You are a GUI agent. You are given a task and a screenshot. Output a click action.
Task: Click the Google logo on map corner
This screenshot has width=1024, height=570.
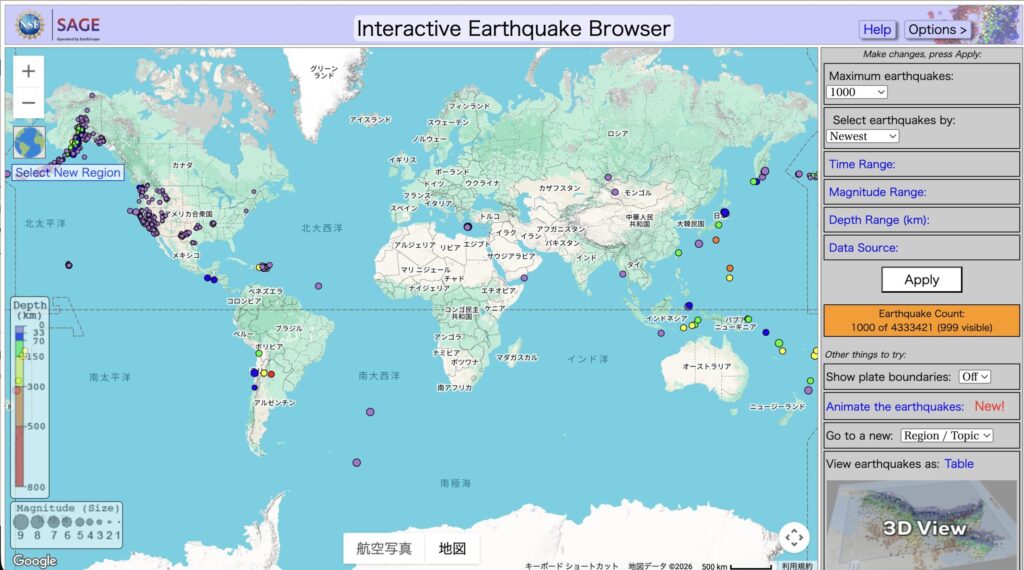(x=34, y=561)
